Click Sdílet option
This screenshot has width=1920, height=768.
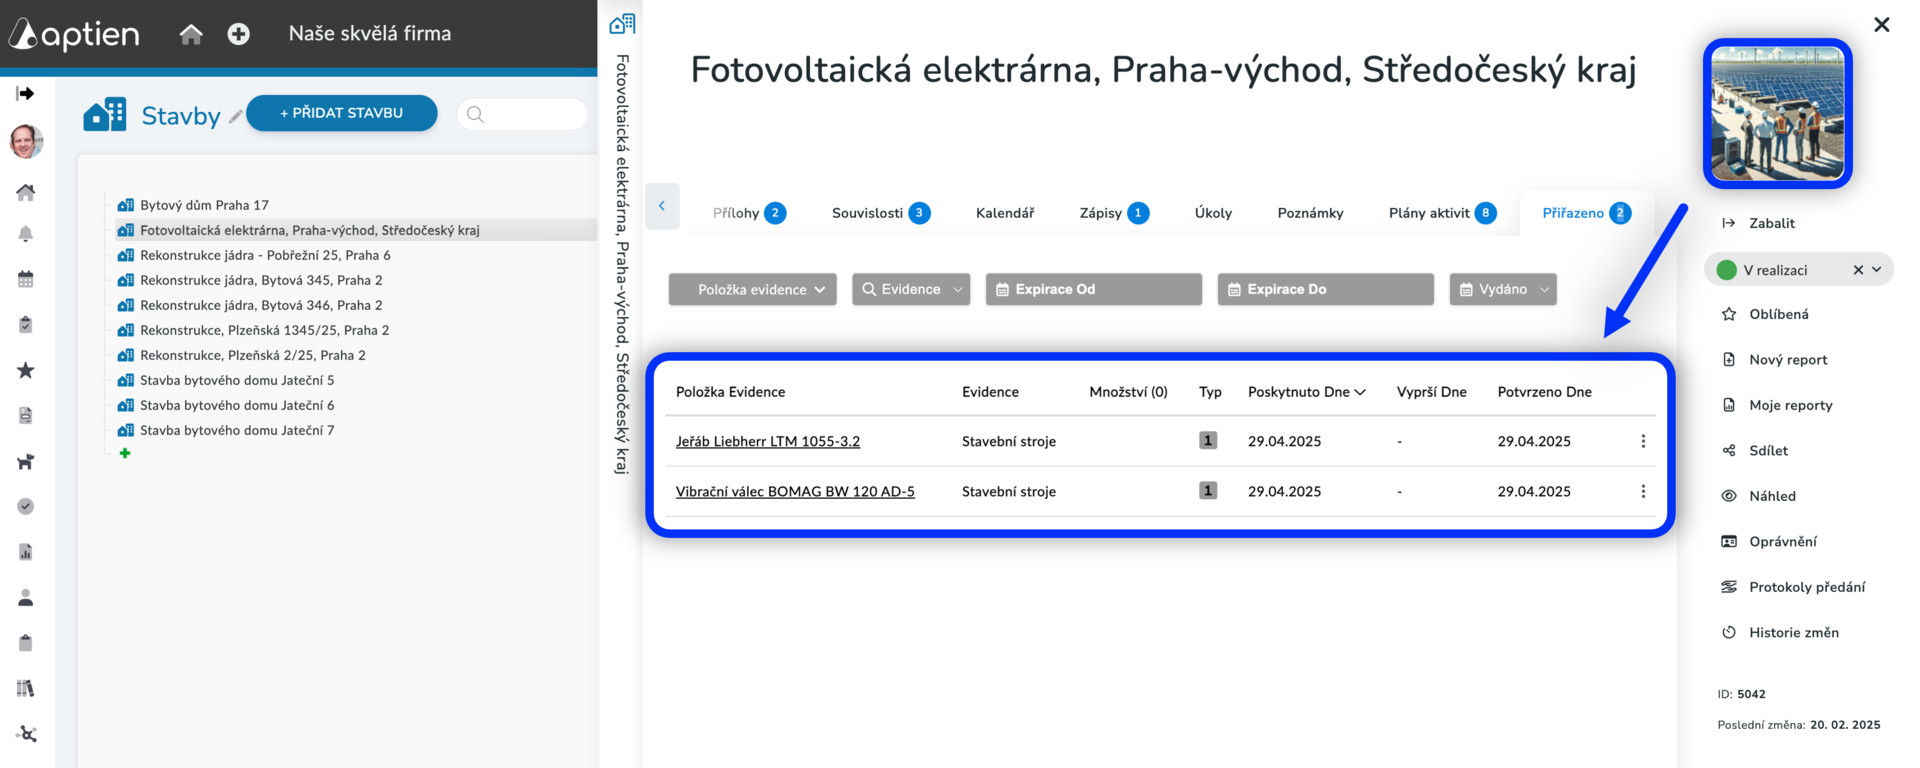click(x=1755, y=451)
